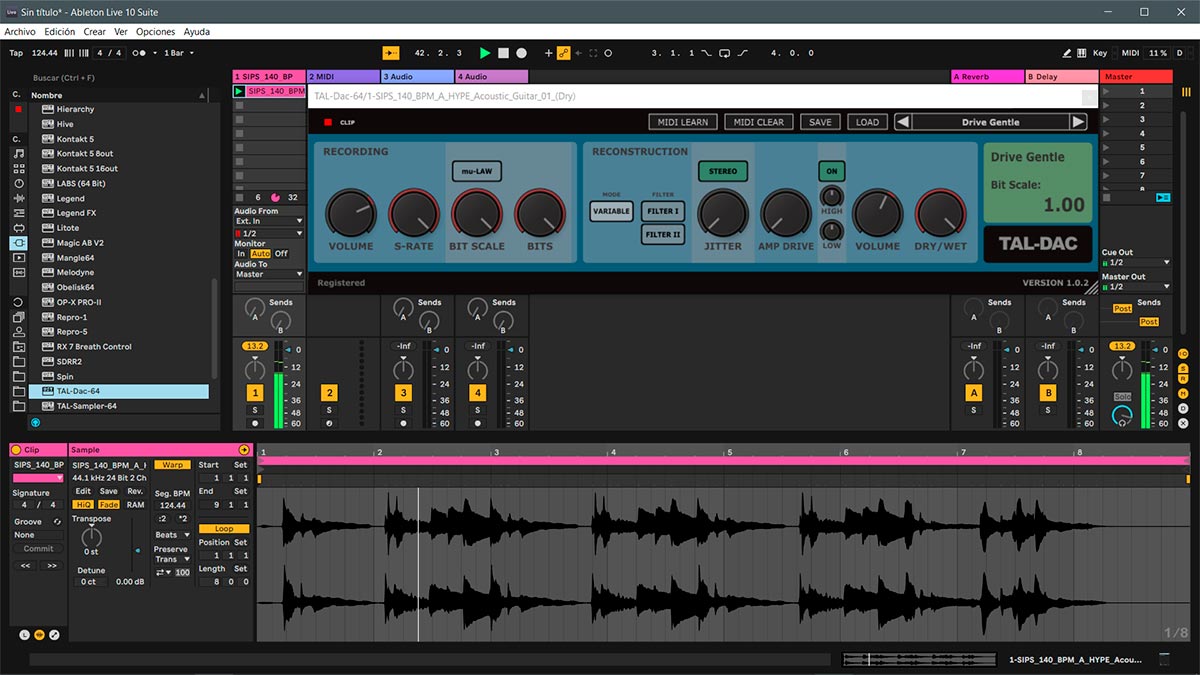Image resolution: width=1200 pixels, height=675 pixels.
Task: Launch the SIPS_140_BPM clip play triangle
Action: (239, 91)
